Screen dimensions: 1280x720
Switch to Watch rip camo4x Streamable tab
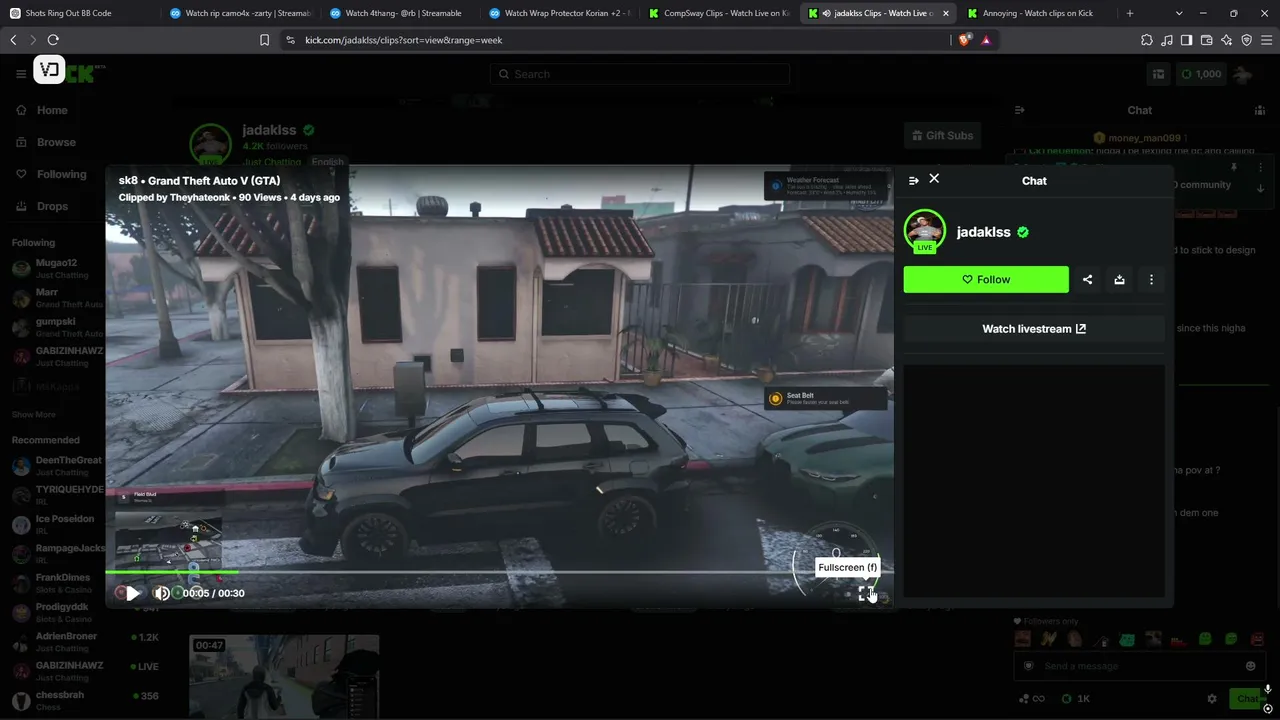click(x=240, y=13)
